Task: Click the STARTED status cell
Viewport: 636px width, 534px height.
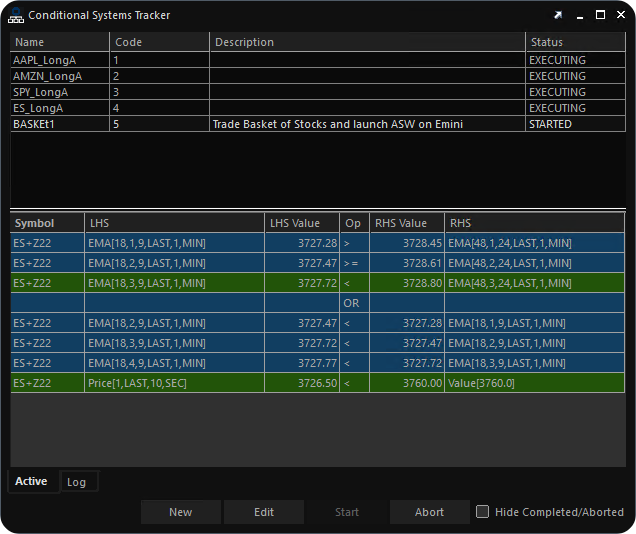Action: (x=576, y=124)
